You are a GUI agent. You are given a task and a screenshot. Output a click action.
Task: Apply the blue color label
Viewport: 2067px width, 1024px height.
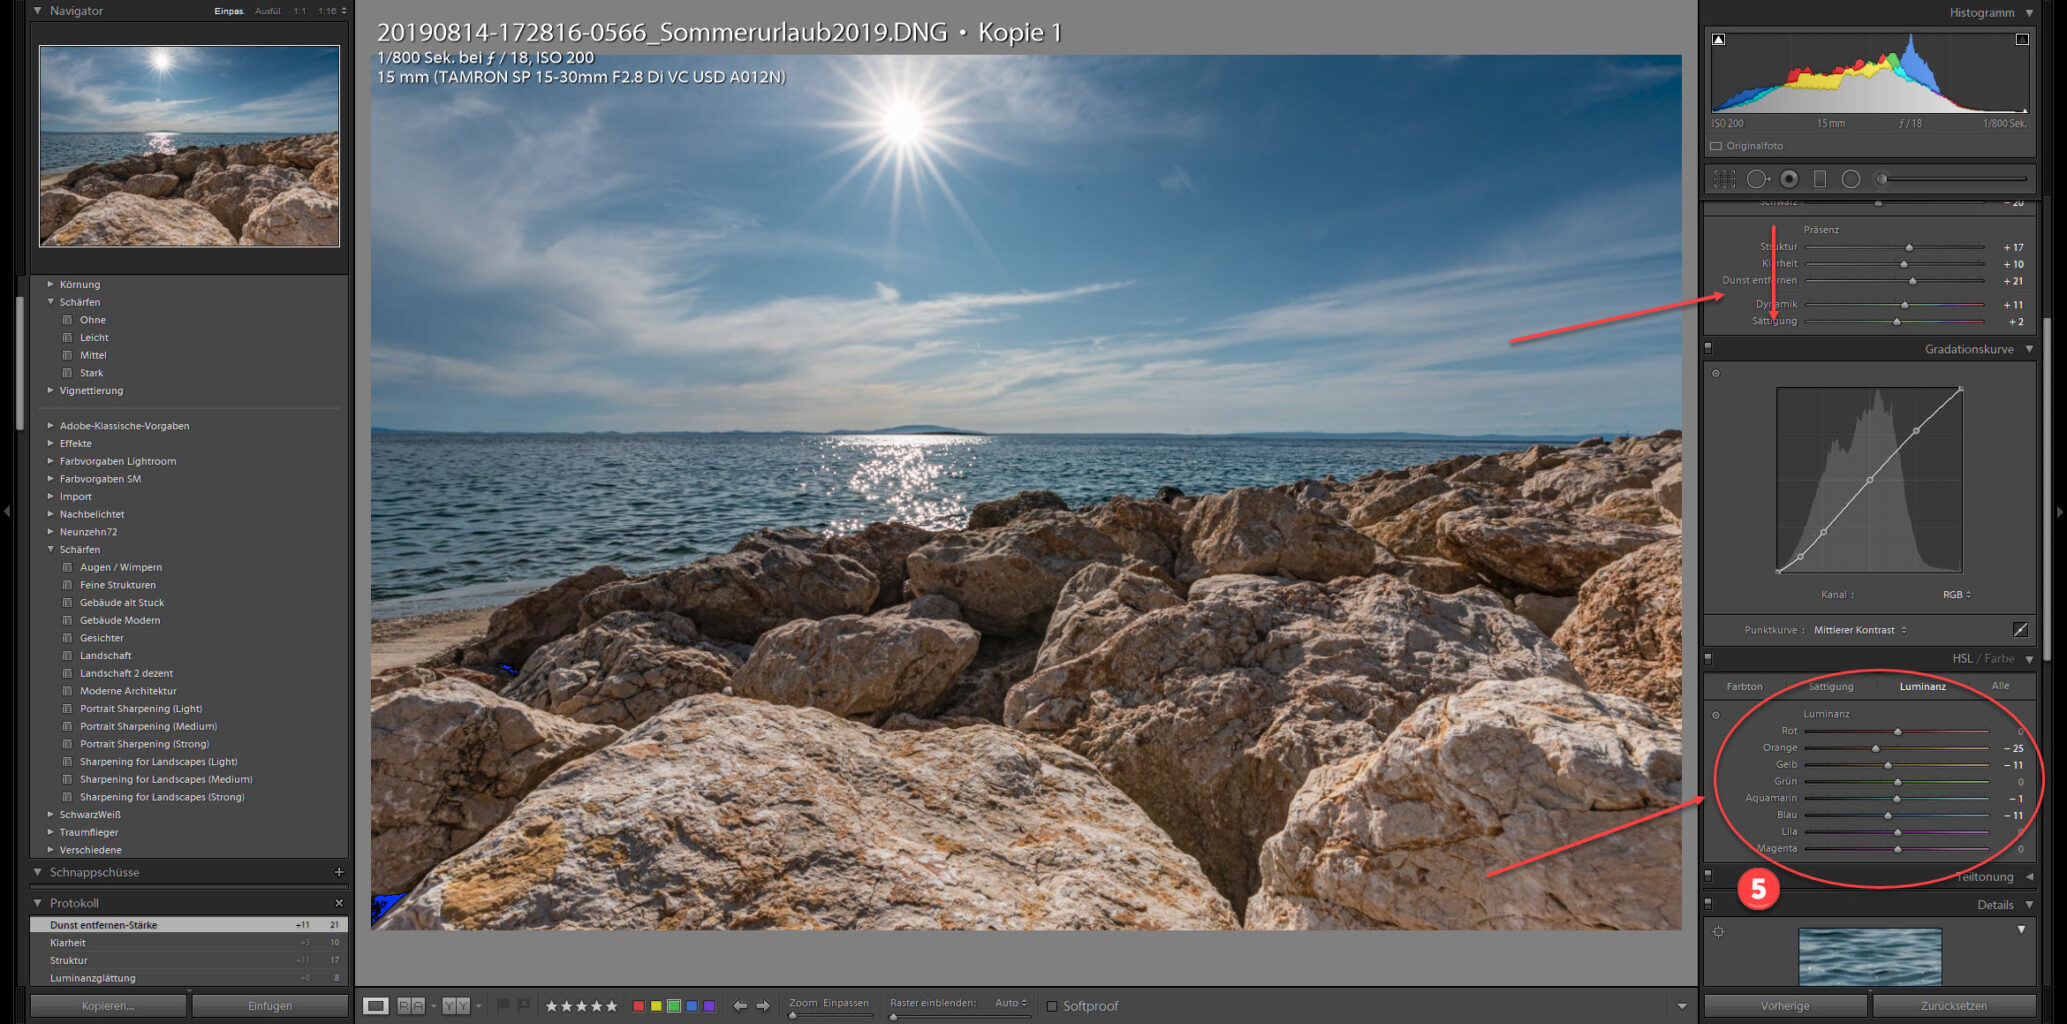(692, 1006)
